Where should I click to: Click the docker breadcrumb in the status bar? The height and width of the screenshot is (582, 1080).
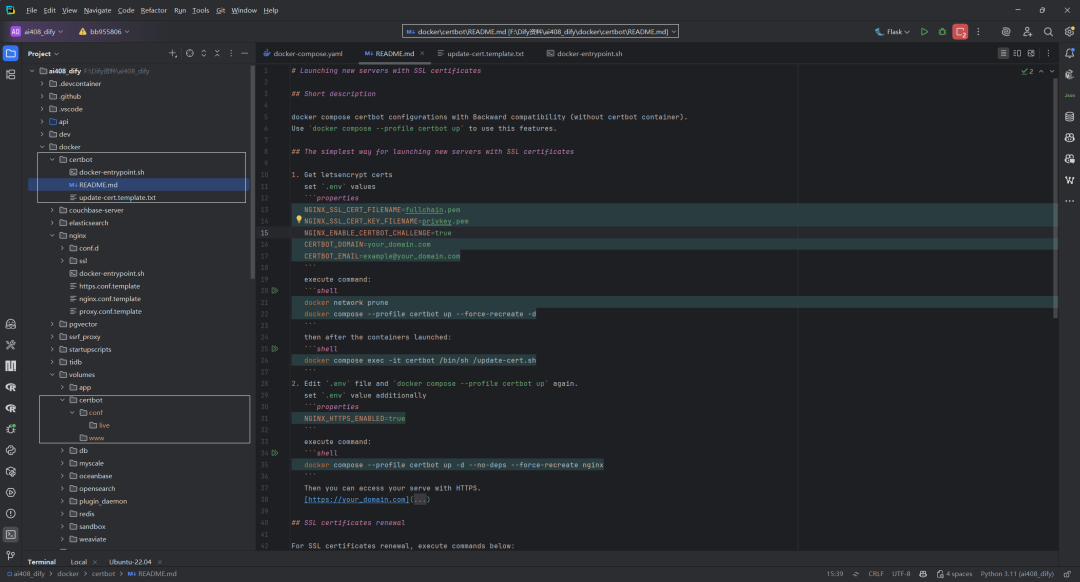[x=68, y=574]
